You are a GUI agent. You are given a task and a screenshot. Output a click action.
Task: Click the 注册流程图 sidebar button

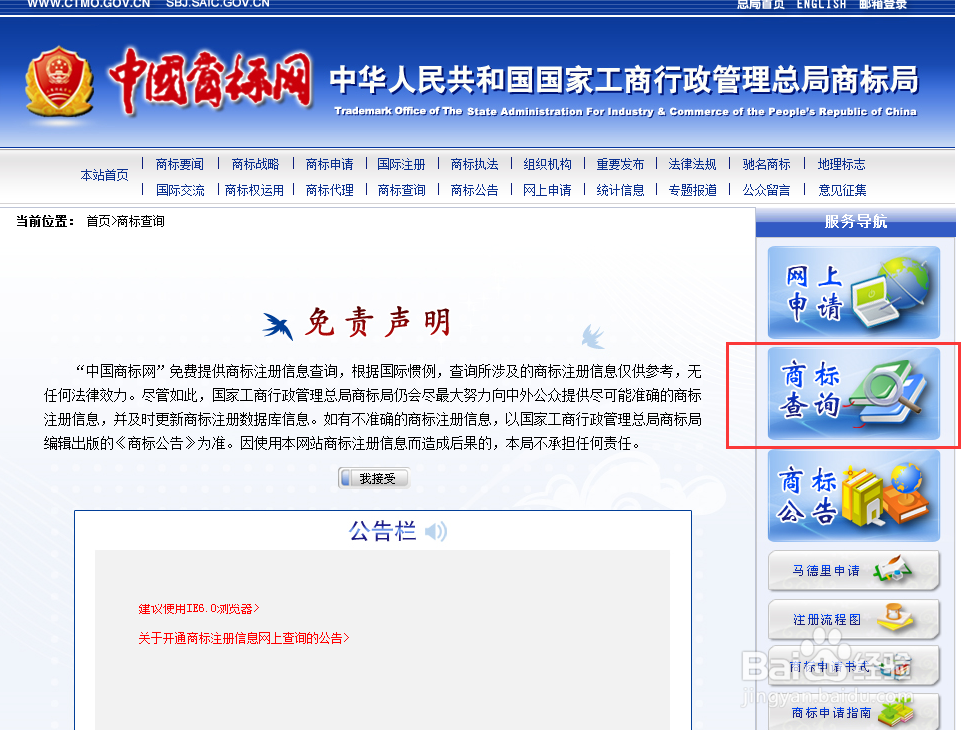pyautogui.click(x=854, y=619)
